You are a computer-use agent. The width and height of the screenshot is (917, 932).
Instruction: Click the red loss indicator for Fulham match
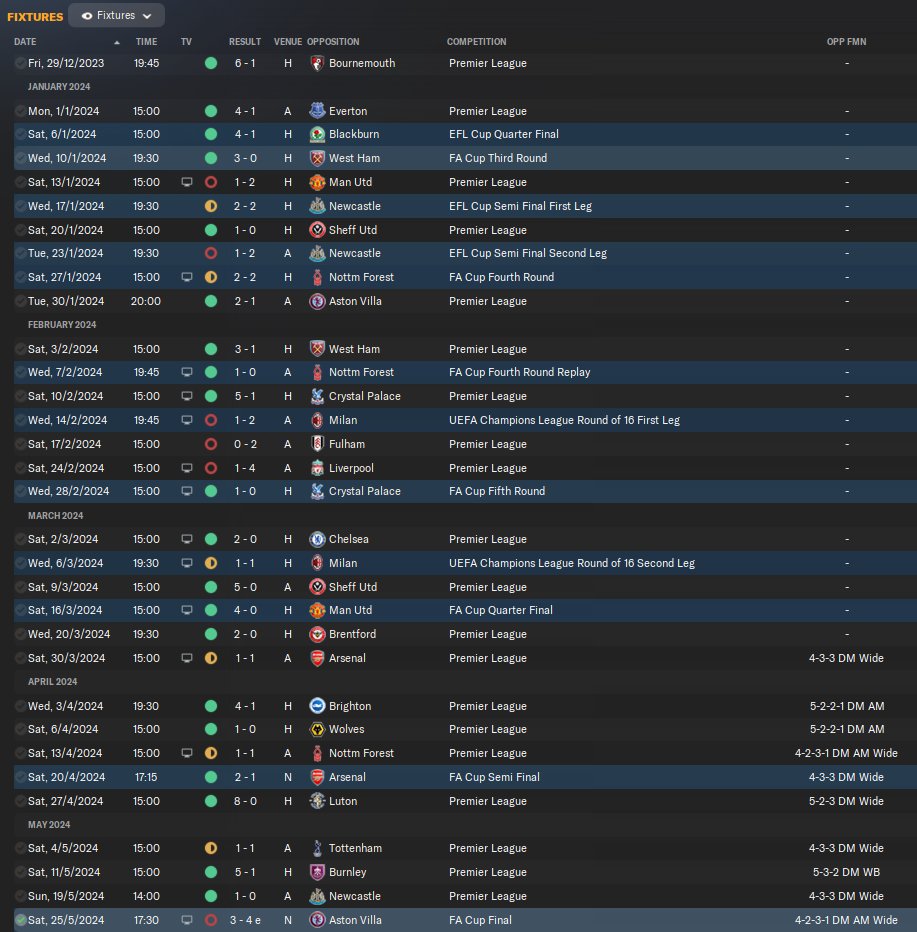pyautogui.click(x=211, y=444)
